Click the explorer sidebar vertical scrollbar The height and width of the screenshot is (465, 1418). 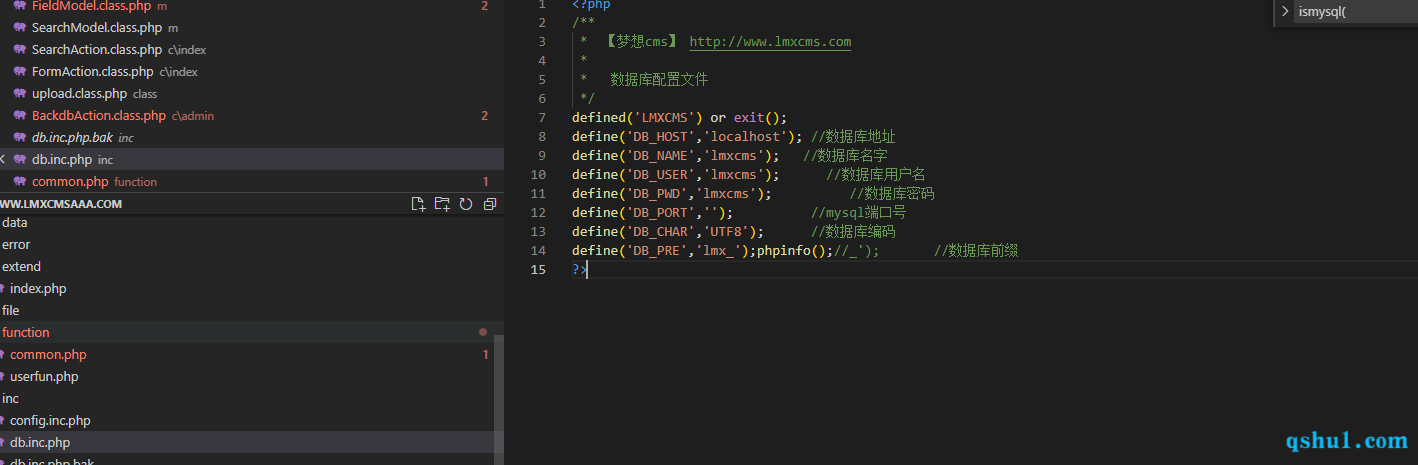pos(500,400)
